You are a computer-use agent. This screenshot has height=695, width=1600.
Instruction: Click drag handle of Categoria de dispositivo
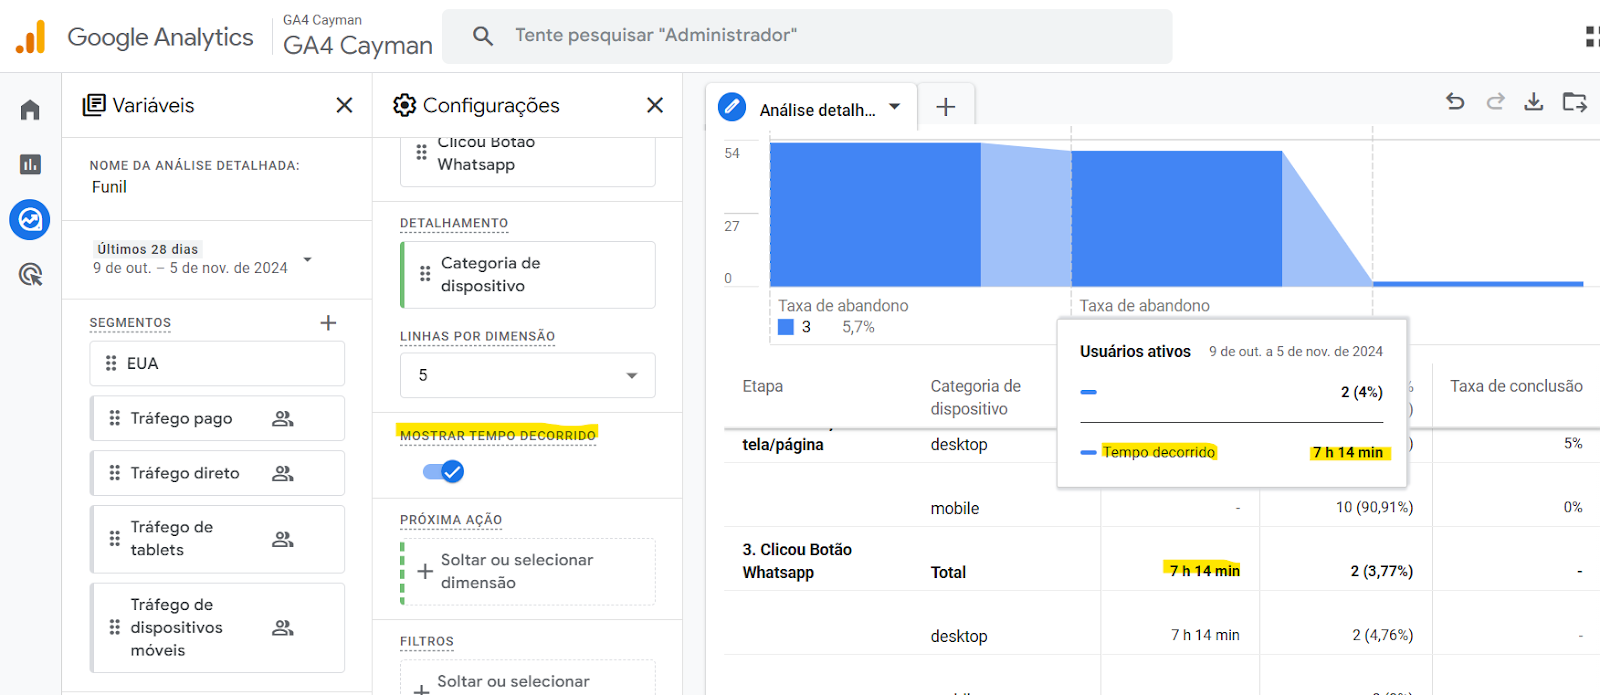425,274
